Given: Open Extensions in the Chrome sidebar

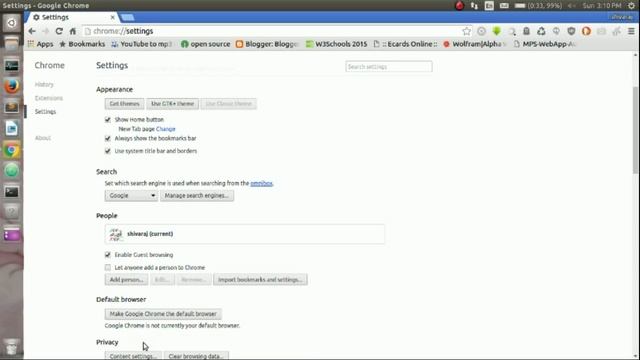Looking at the screenshot, I should point(49,98).
